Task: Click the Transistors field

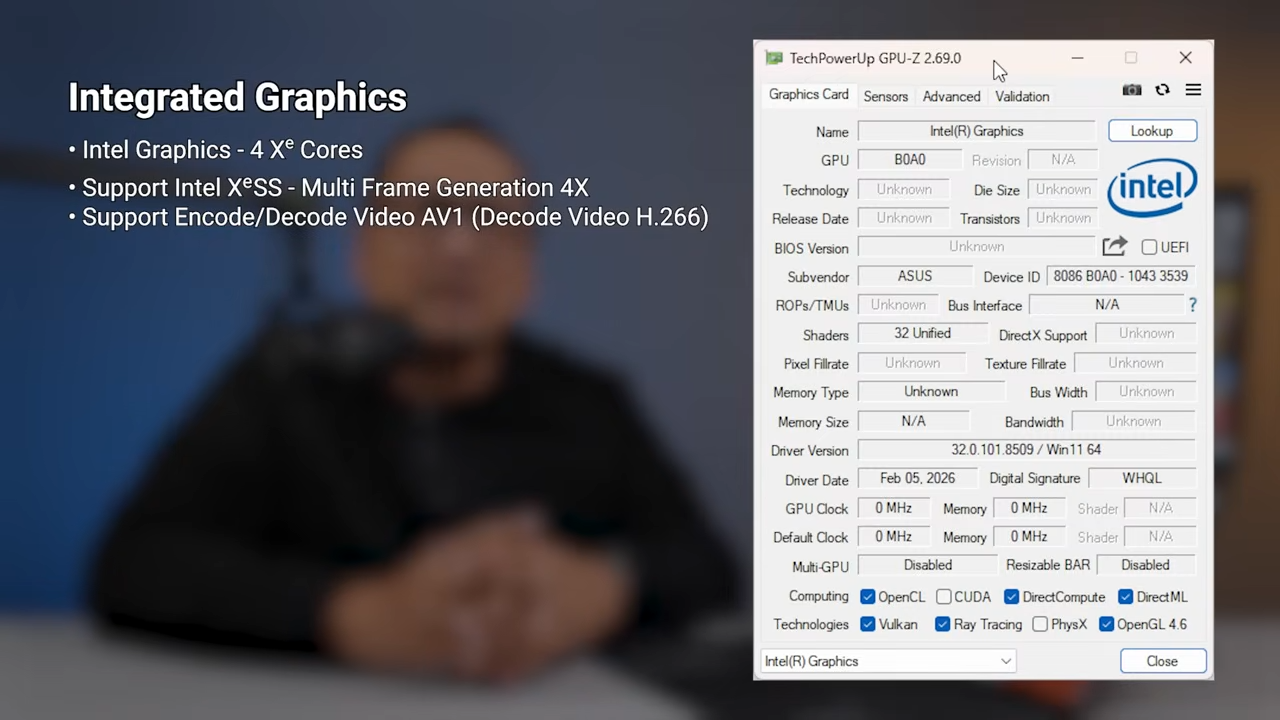Action: point(1063,218)
